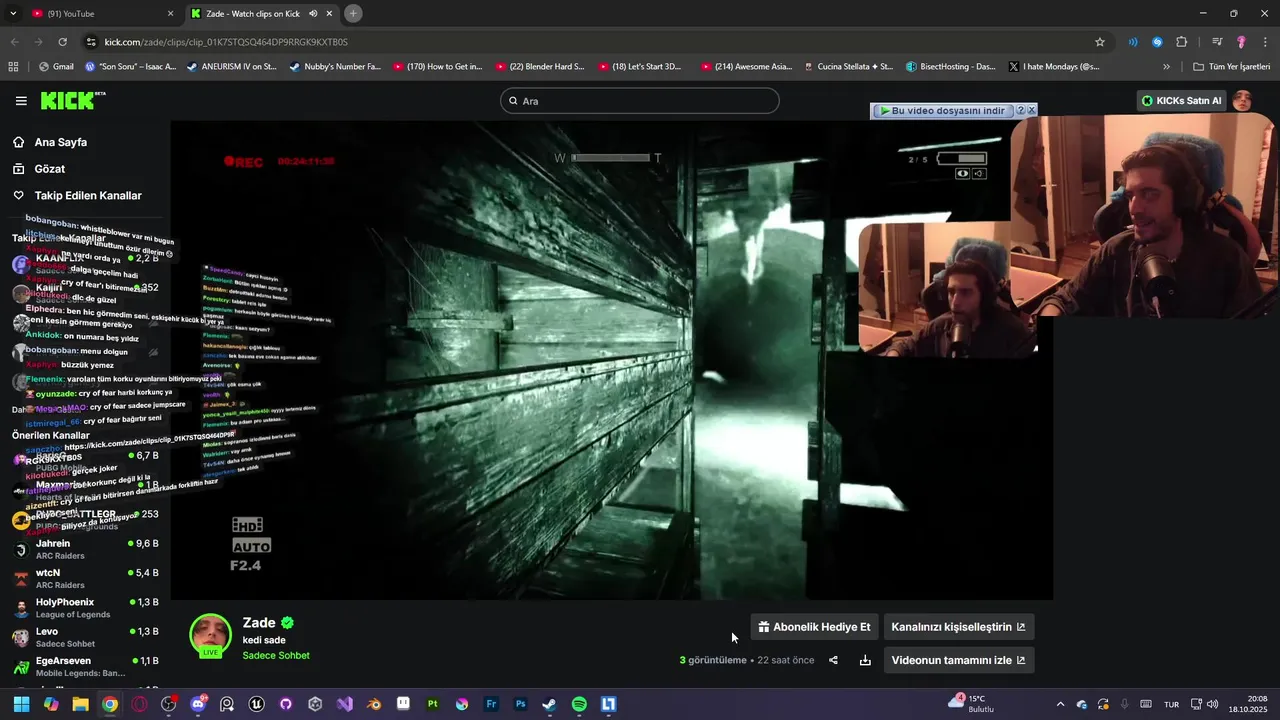The image size is (1280, 720).
Task: Click the Bu video dosyasını indir button
Action: pyautogui.click(x=942, y=110)
